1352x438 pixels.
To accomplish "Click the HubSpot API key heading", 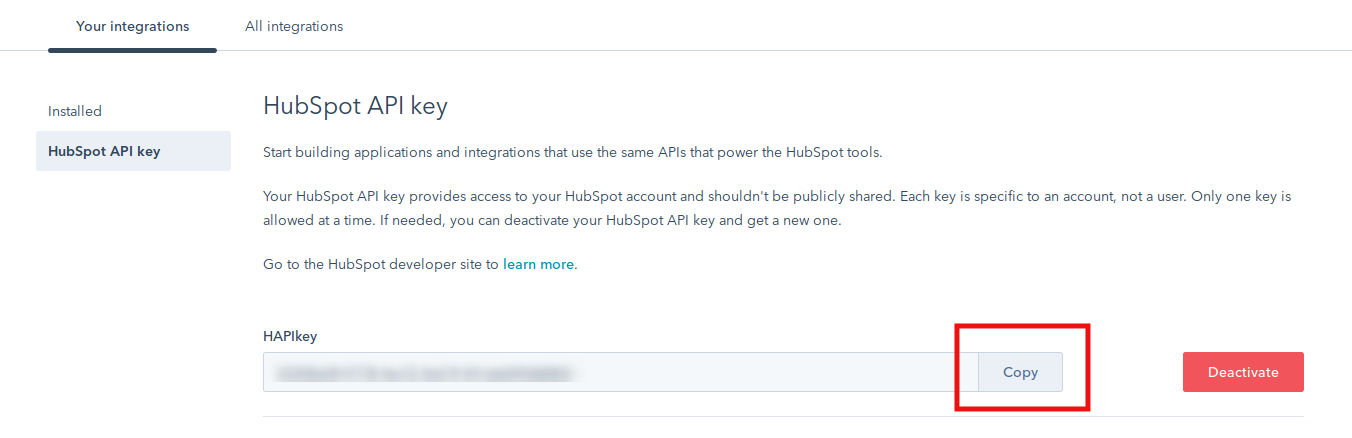I will [355, 106].
